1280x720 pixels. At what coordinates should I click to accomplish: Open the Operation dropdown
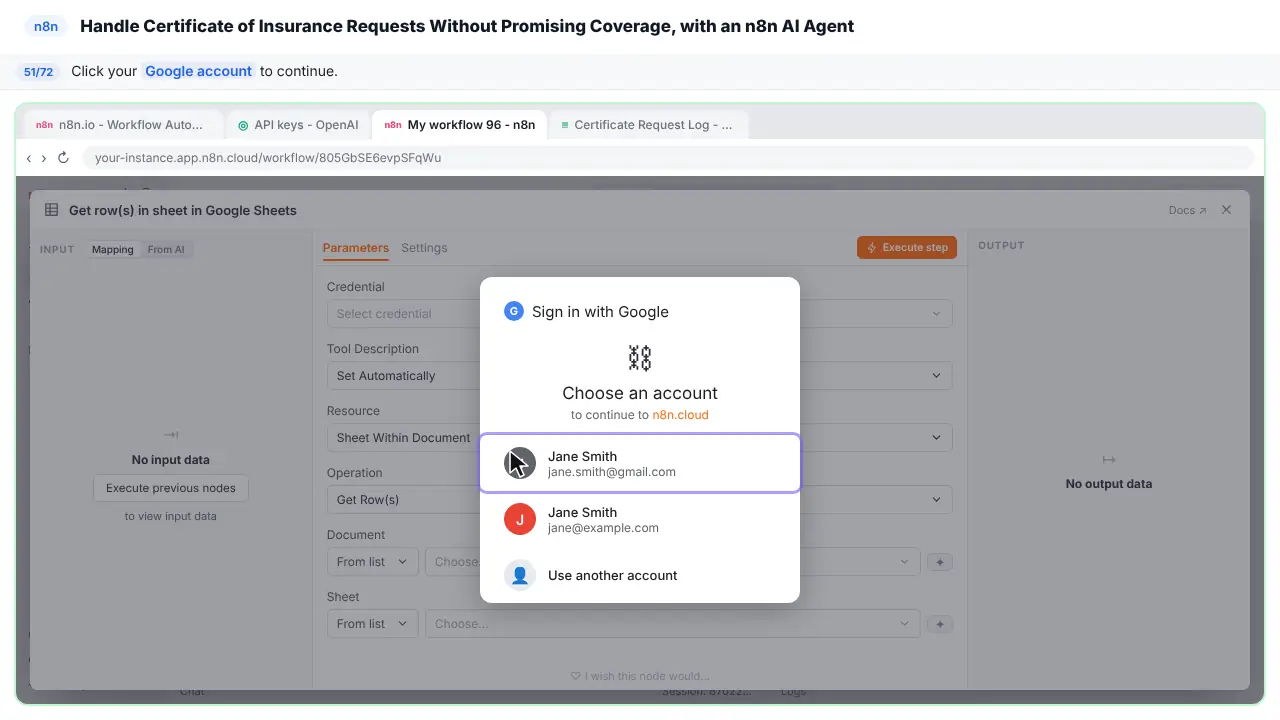click(x=639, y=500)
